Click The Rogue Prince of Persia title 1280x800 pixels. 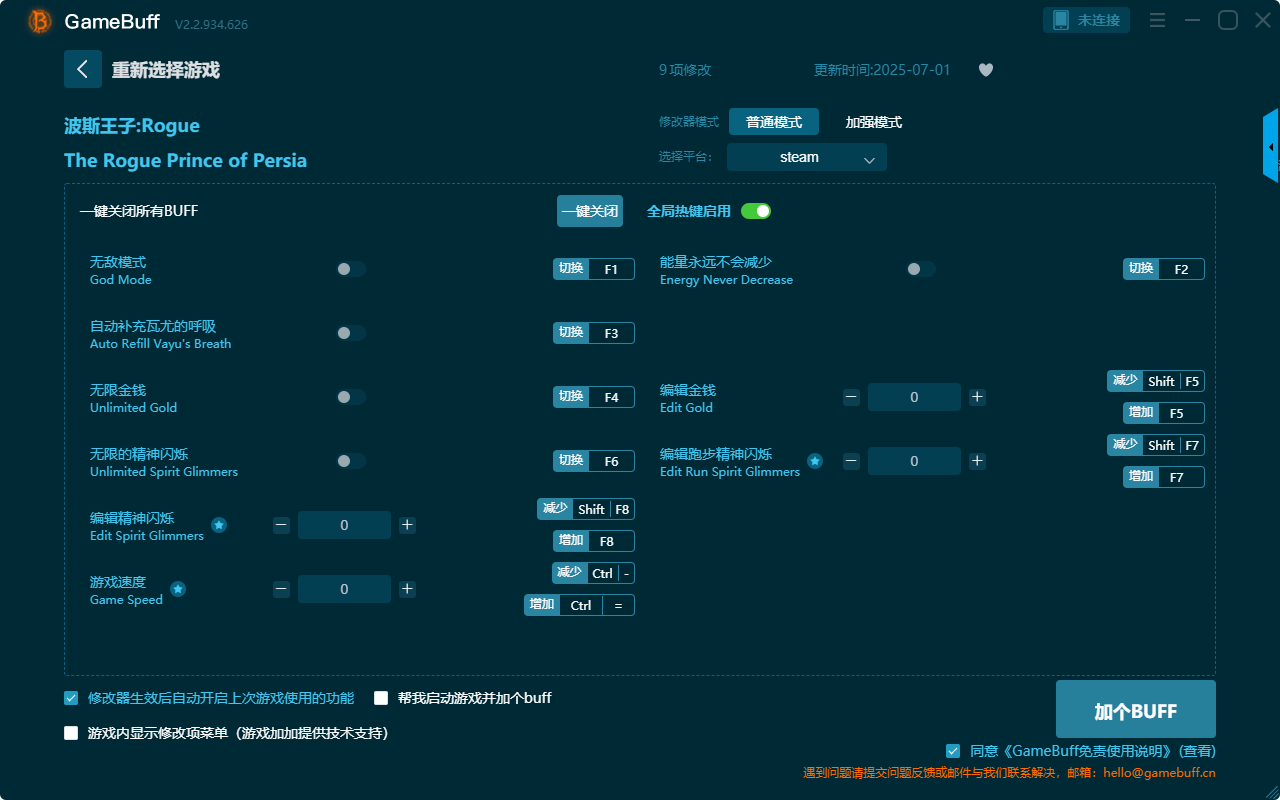tap(185, 161)
